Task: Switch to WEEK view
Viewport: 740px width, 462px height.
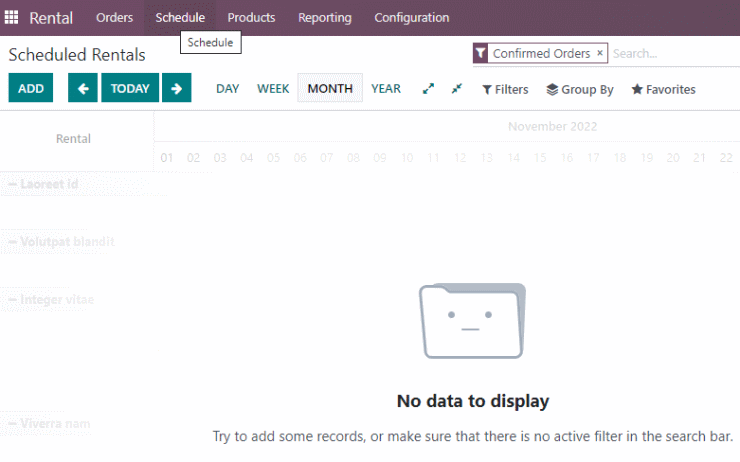Action: pos(273,88)
